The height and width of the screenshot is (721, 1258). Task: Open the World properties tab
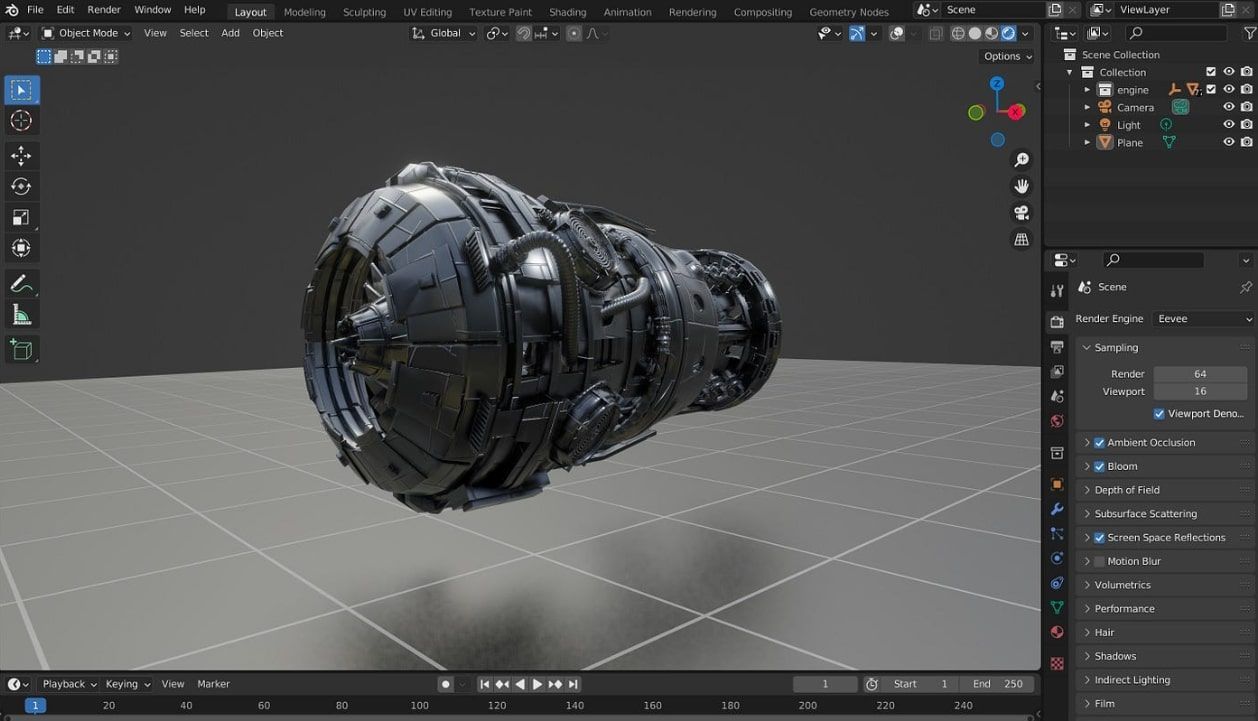click(1056, 421)
